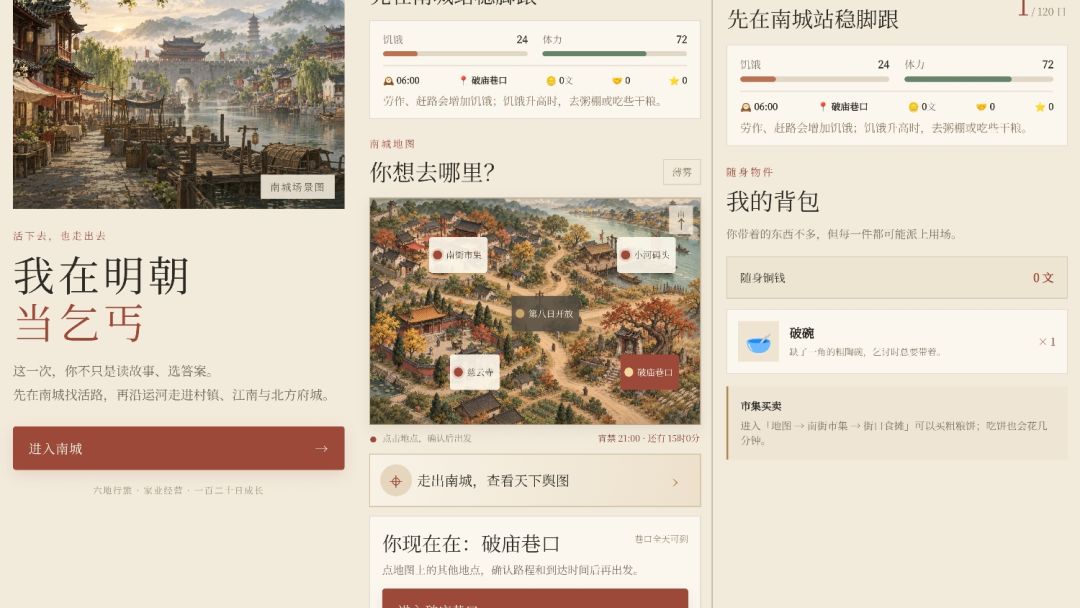Click the 随身物件 section label

coord(749,172)
